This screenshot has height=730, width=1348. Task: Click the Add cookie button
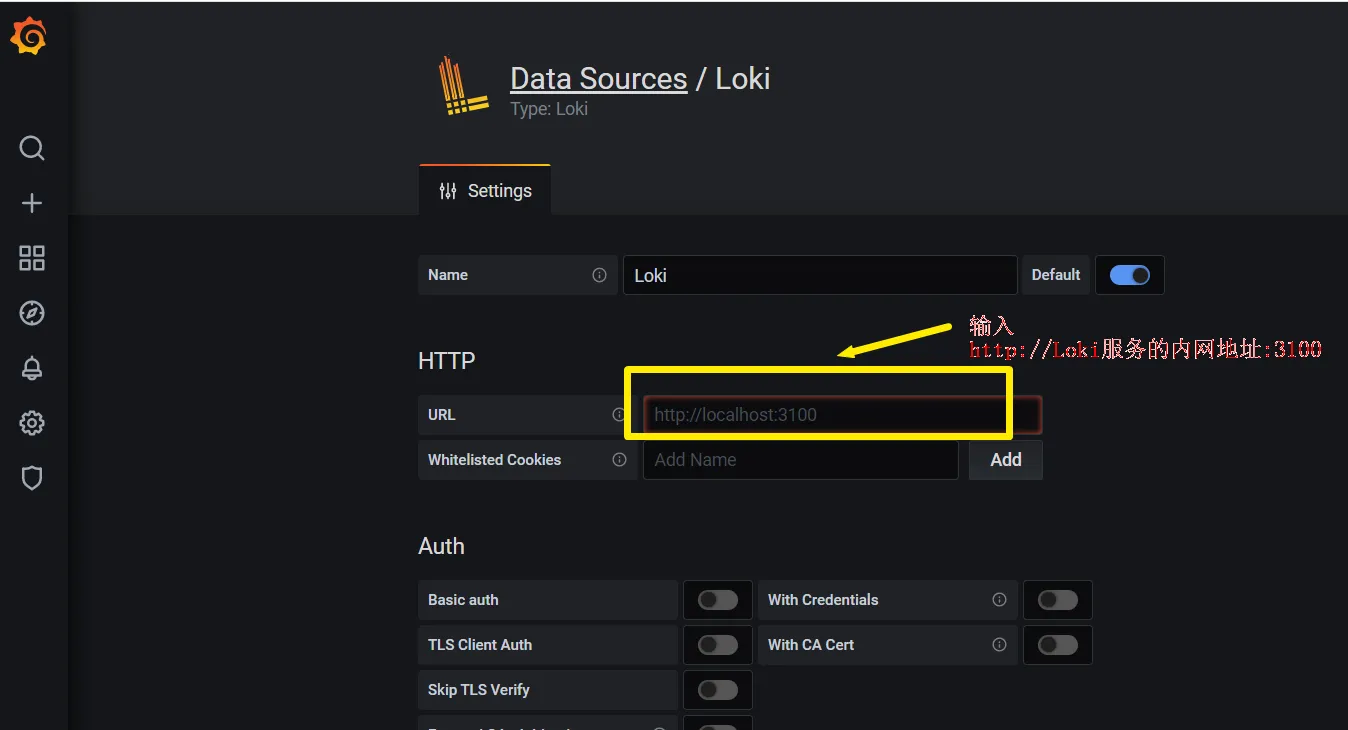coord(1006,460)
